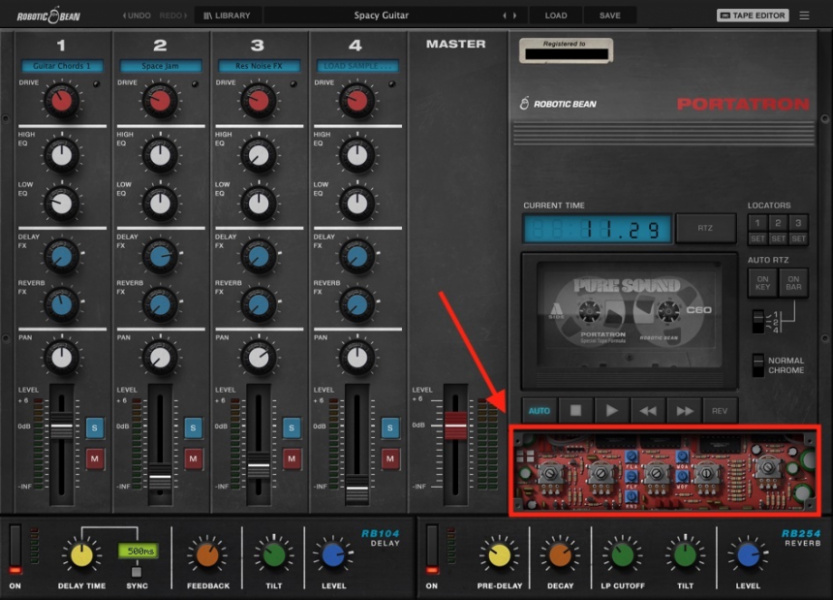Image resolution: width=833 pixels, height=600 pixels.
Task: Click the RTZ return-to-zero button
Action: (706, 228)
